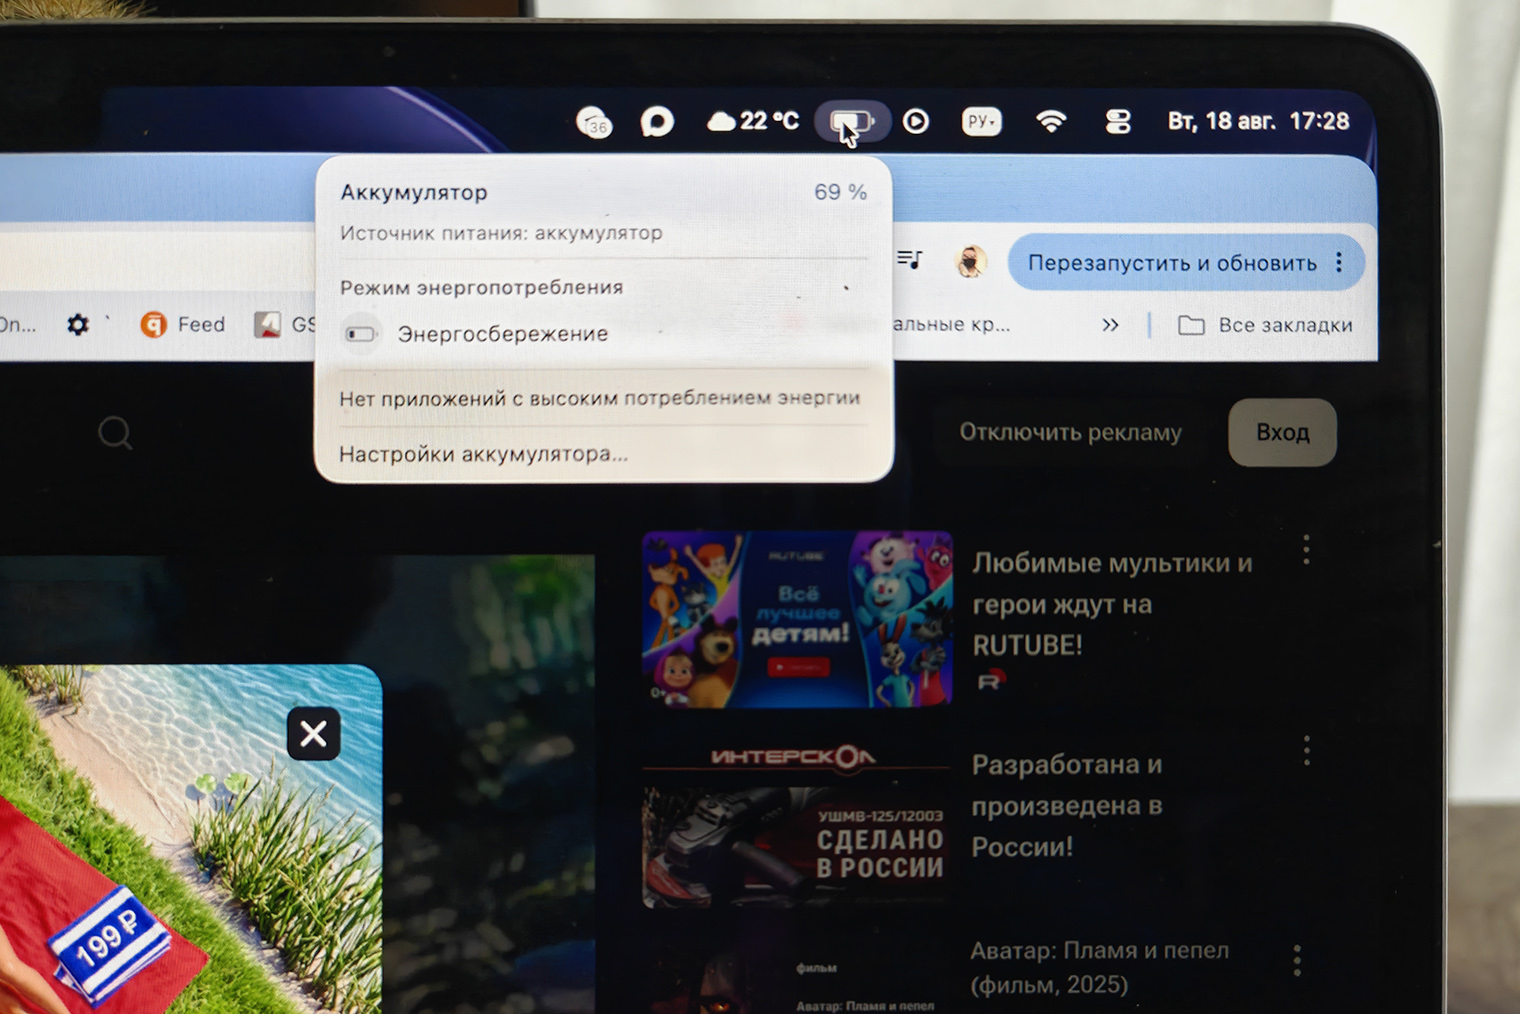The image size is (1520, 1014).
Task: Open Control Center from the menu bar
Action: click(x=1117, y=121)
